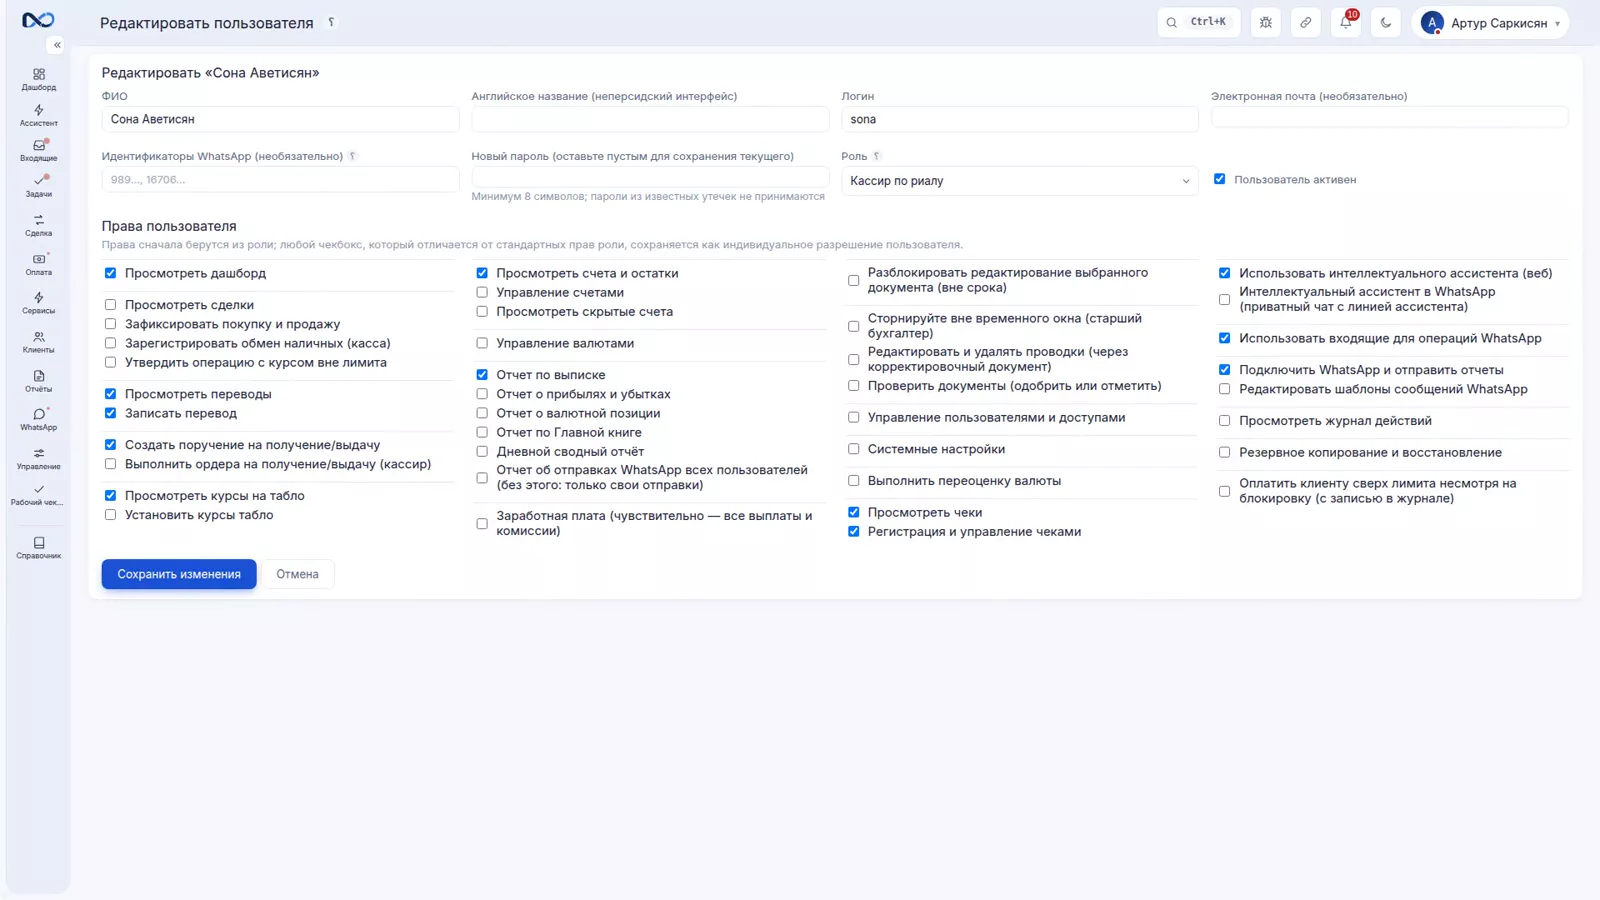Open Рабочий чек sidebar icon
The height and width of the screenshot is (900, 1600).
click(38, 494)
